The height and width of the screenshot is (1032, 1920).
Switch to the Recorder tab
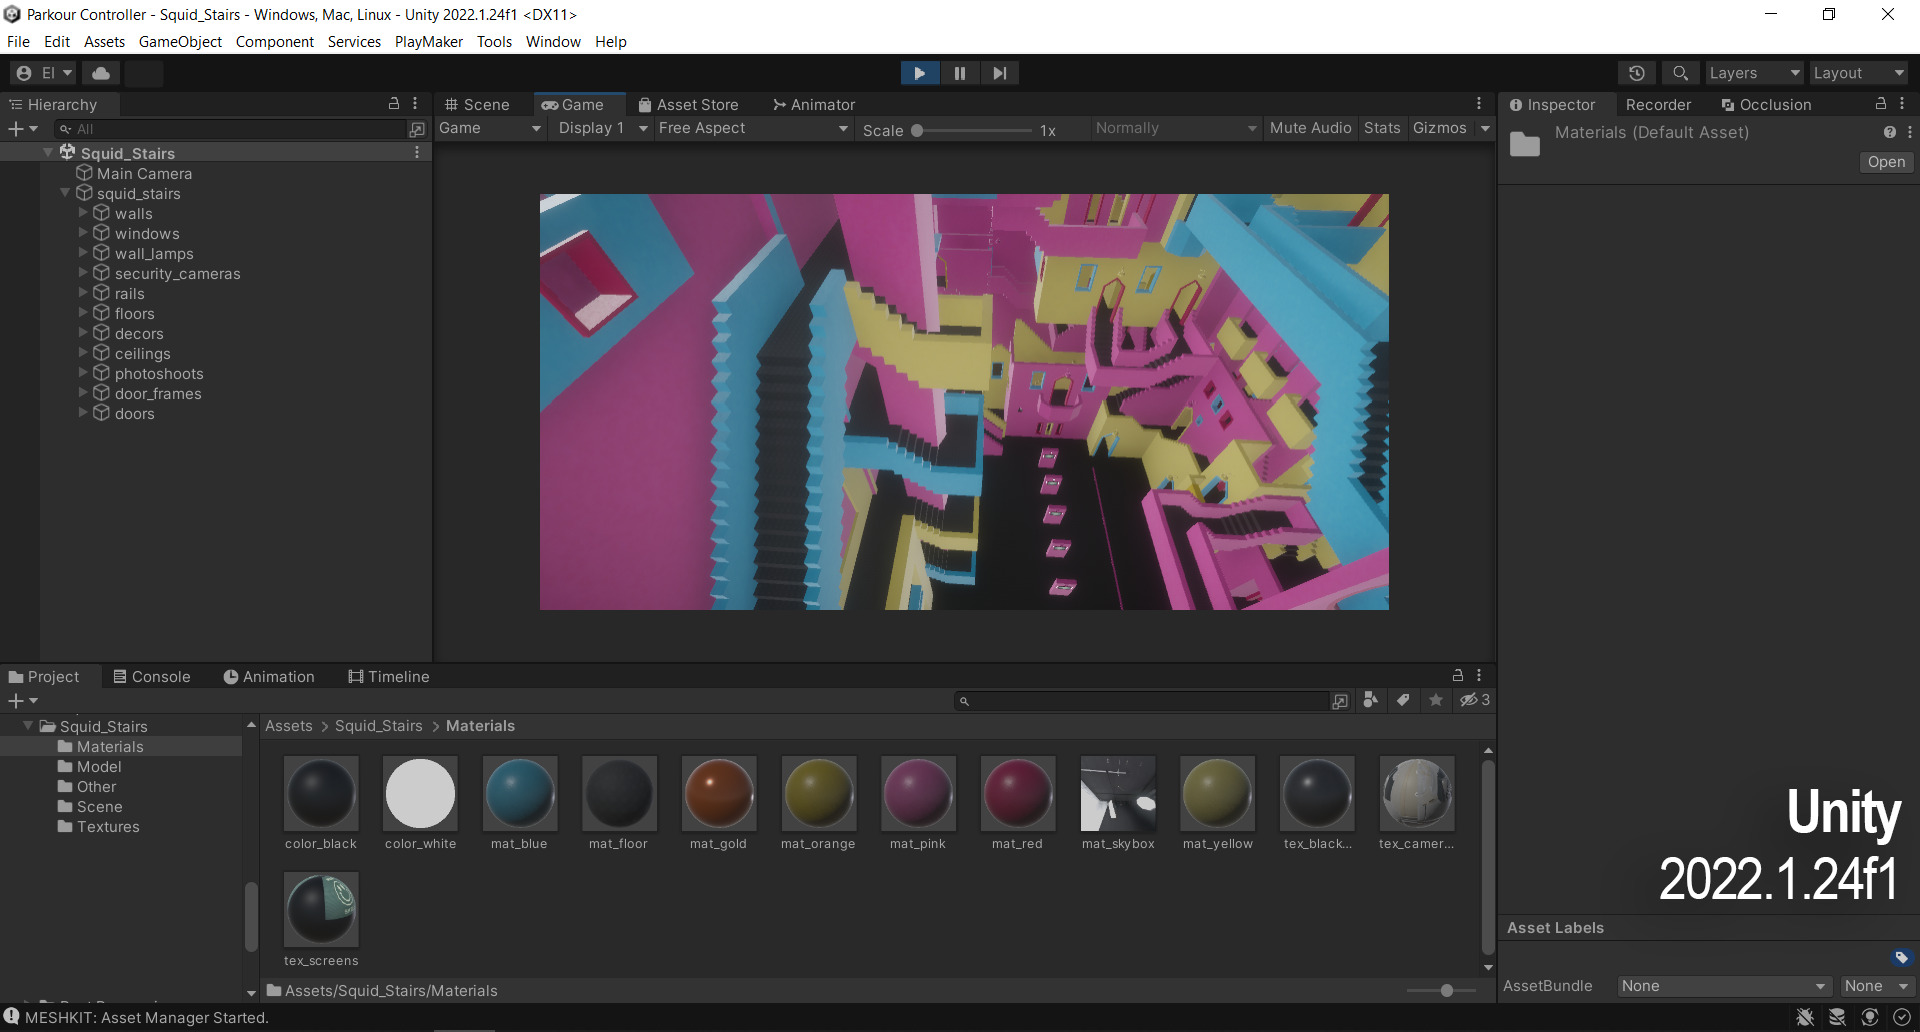[1658, 104]
